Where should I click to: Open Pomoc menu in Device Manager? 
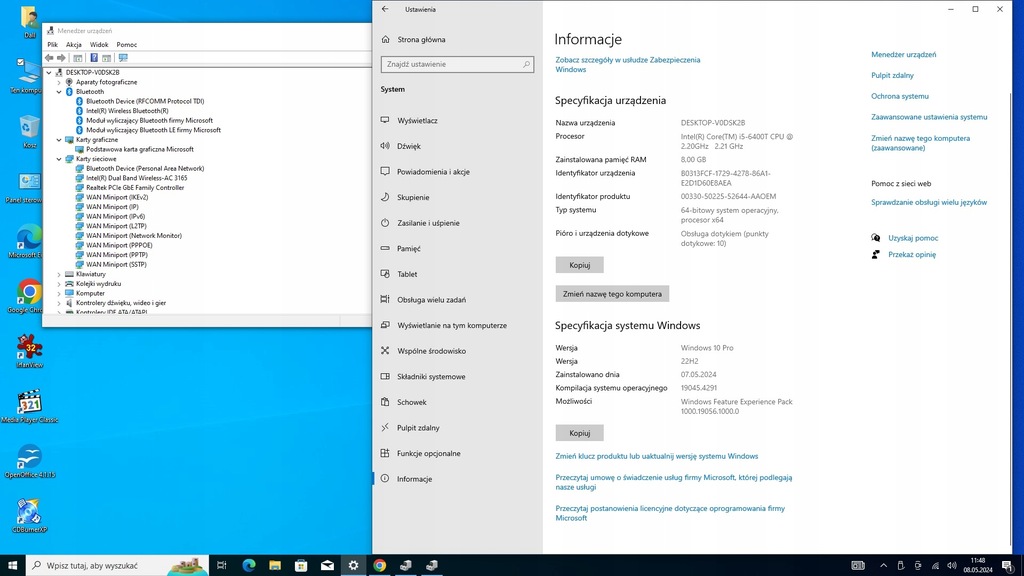127,44
